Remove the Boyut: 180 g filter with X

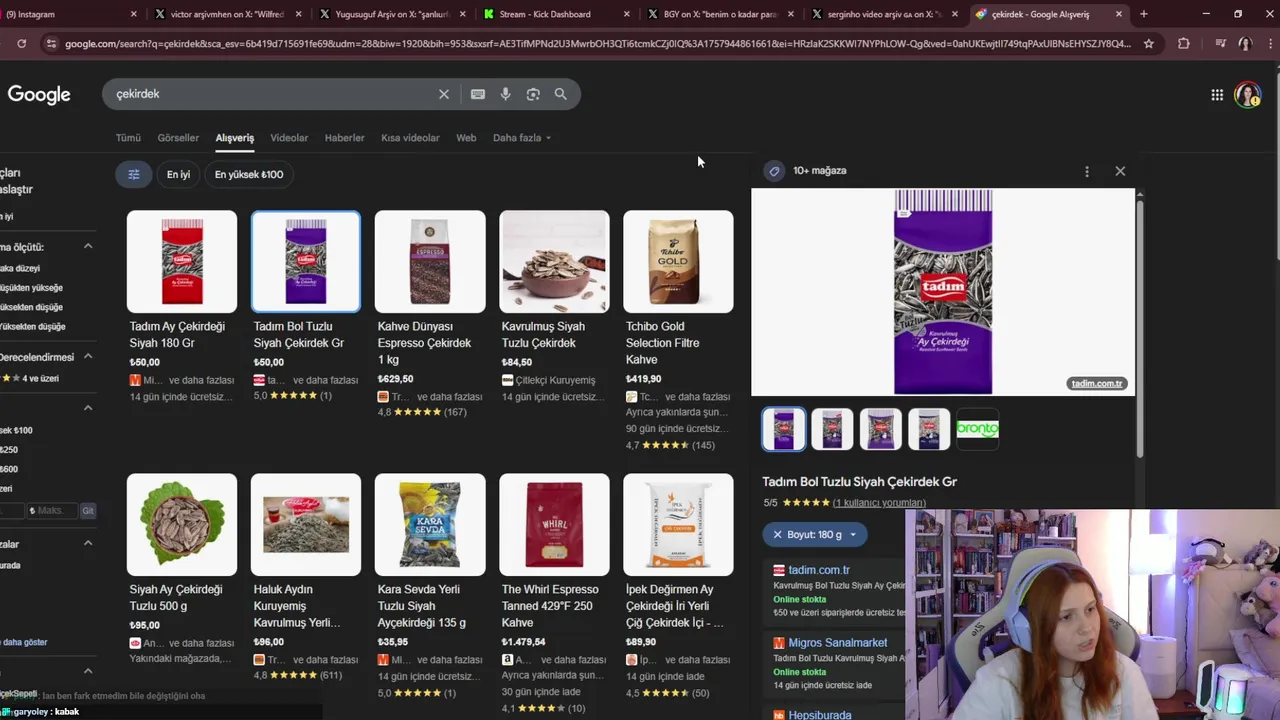coord(777,535)
